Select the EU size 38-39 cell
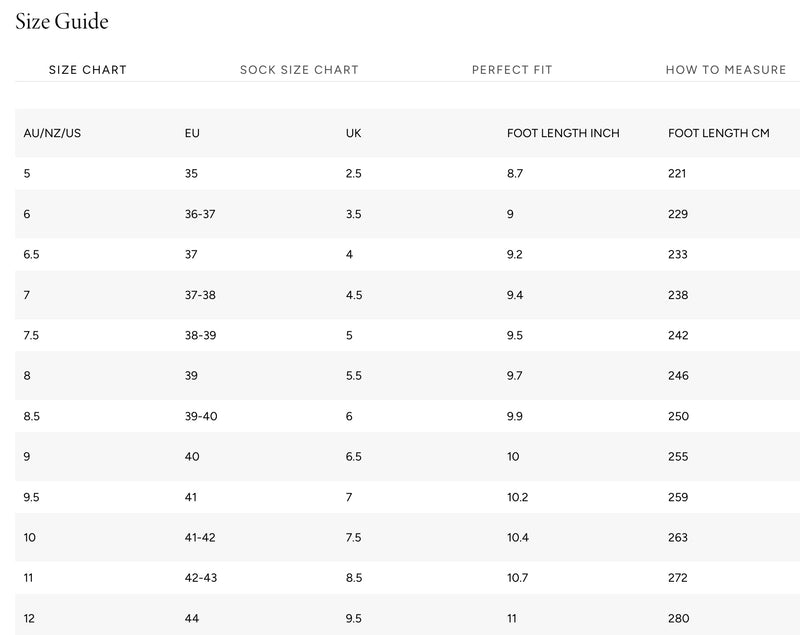The width and height of the screenshot is (800, 635). coord(200,336)
